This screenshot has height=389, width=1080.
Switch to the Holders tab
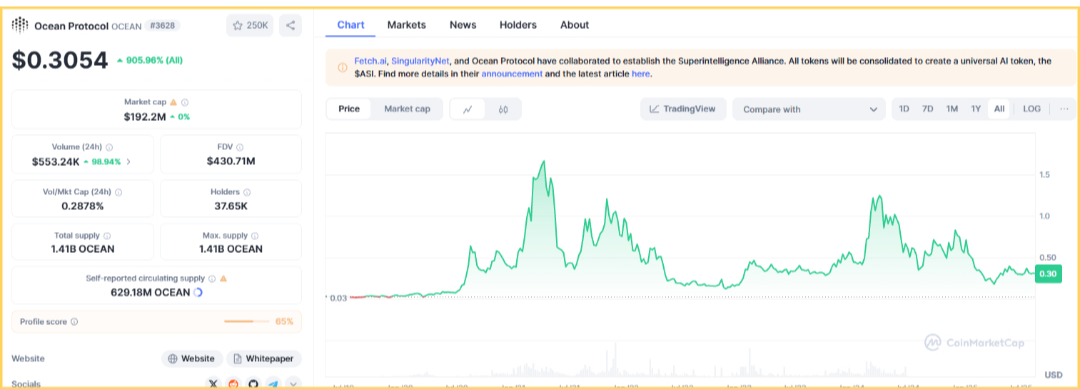pyautogui.click(x=518, y=25)
